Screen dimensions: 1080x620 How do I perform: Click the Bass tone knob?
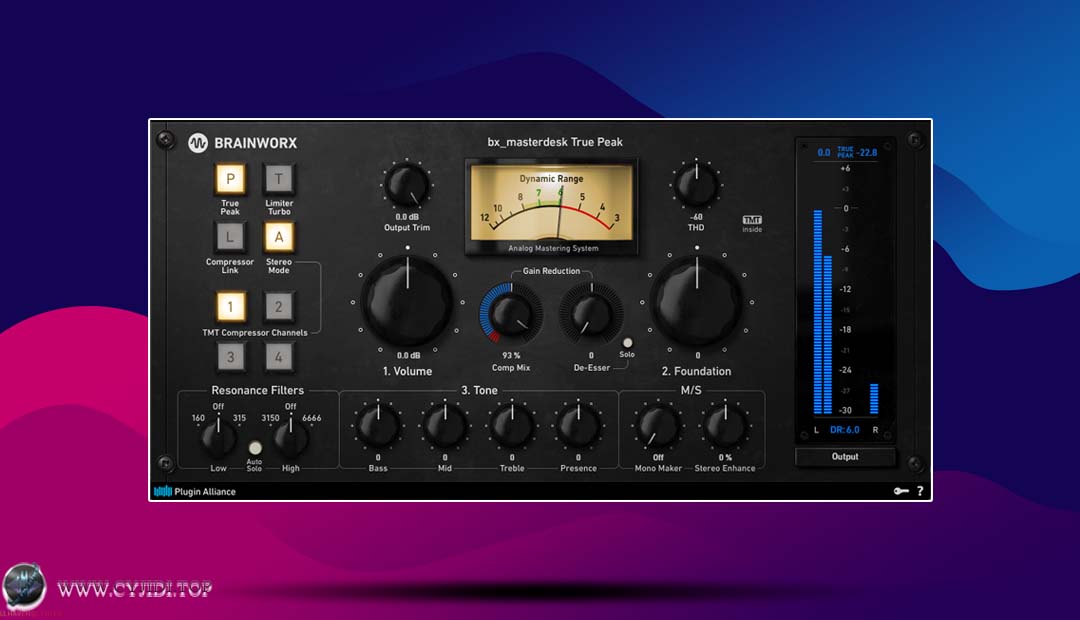click(377, 425)
